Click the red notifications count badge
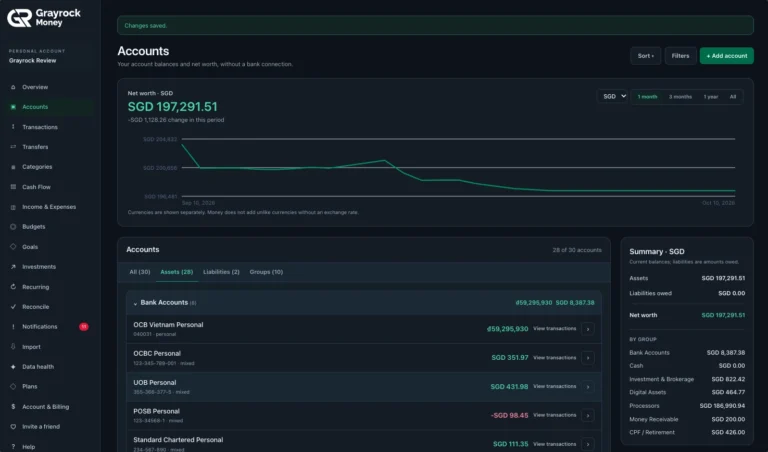This screenshot has width=768, height=452. point(84,327)
